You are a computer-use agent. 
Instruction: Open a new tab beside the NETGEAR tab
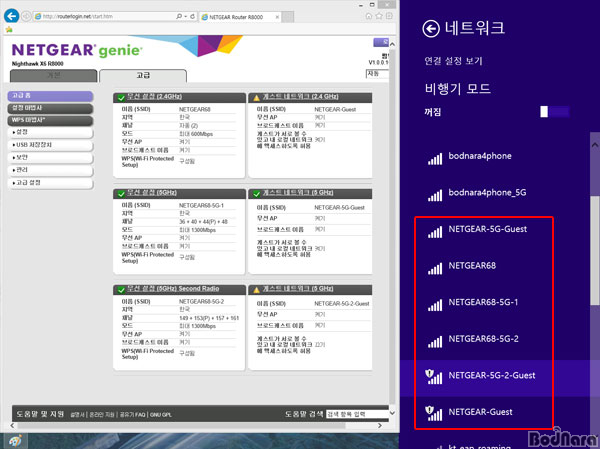click(288, 17)
